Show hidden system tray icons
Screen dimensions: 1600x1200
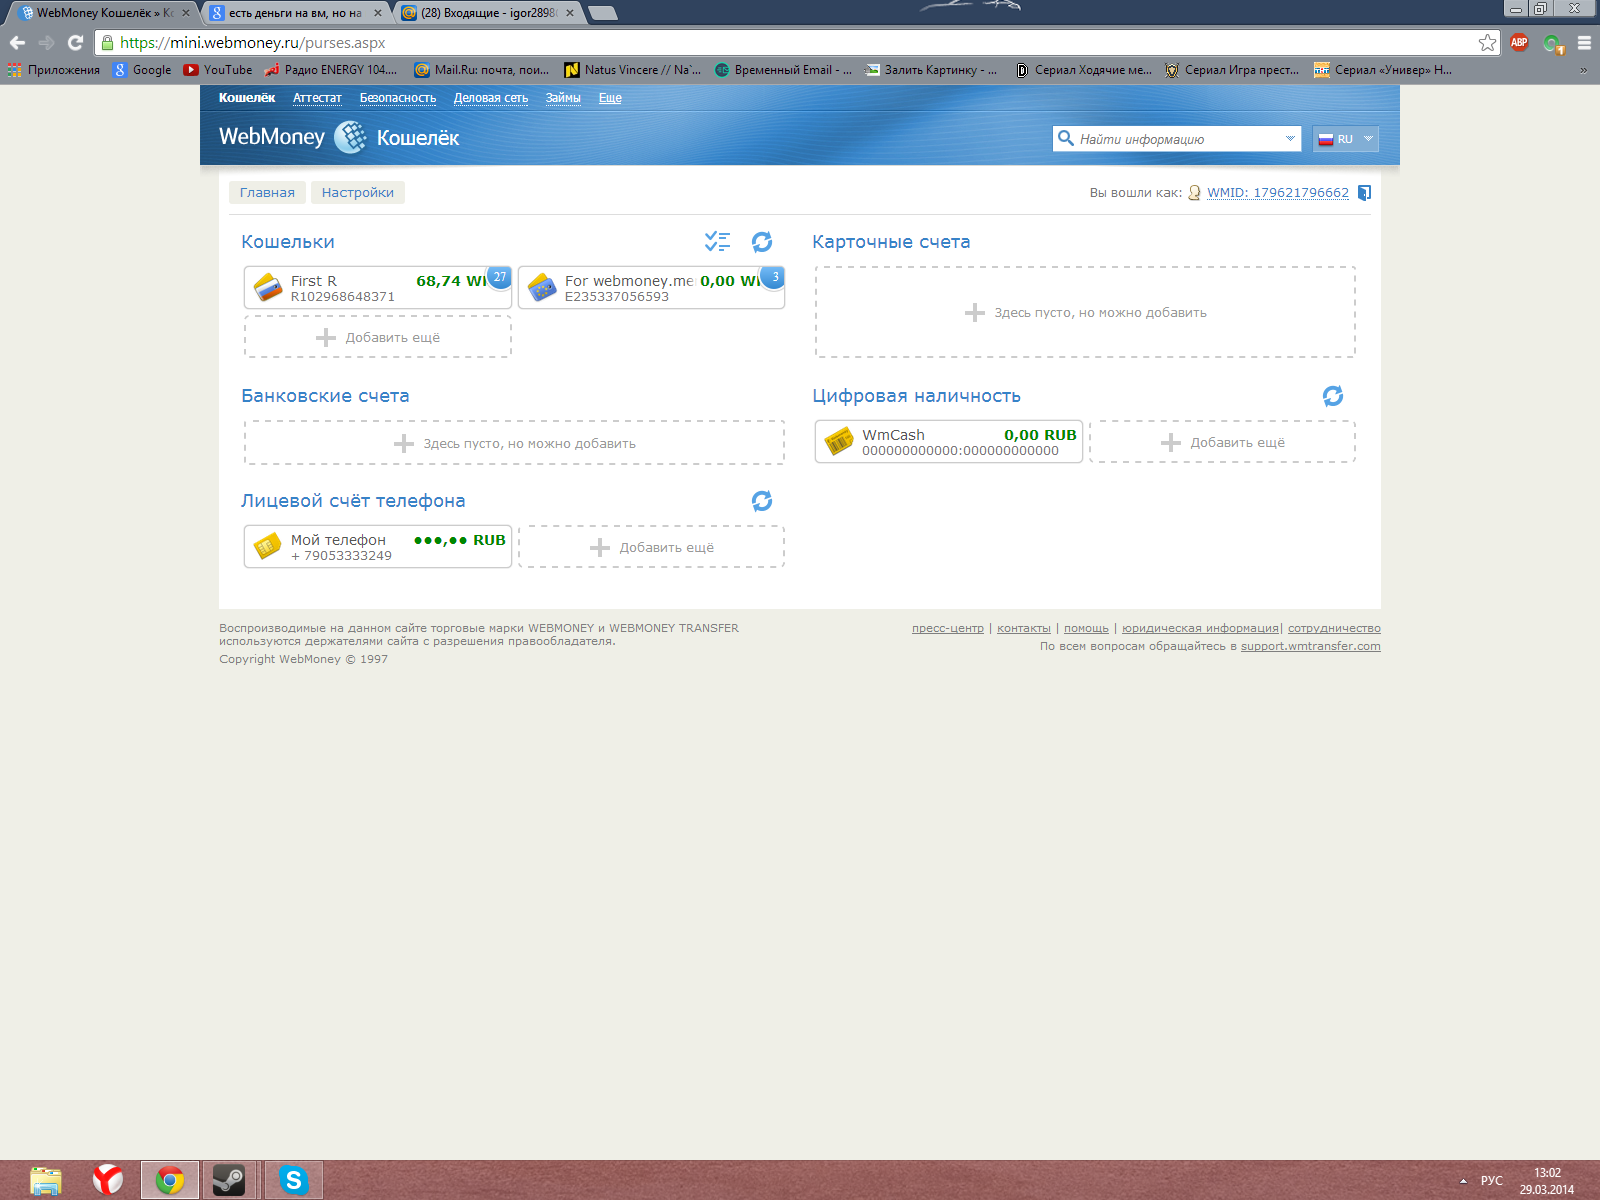click(1464, 1181)
